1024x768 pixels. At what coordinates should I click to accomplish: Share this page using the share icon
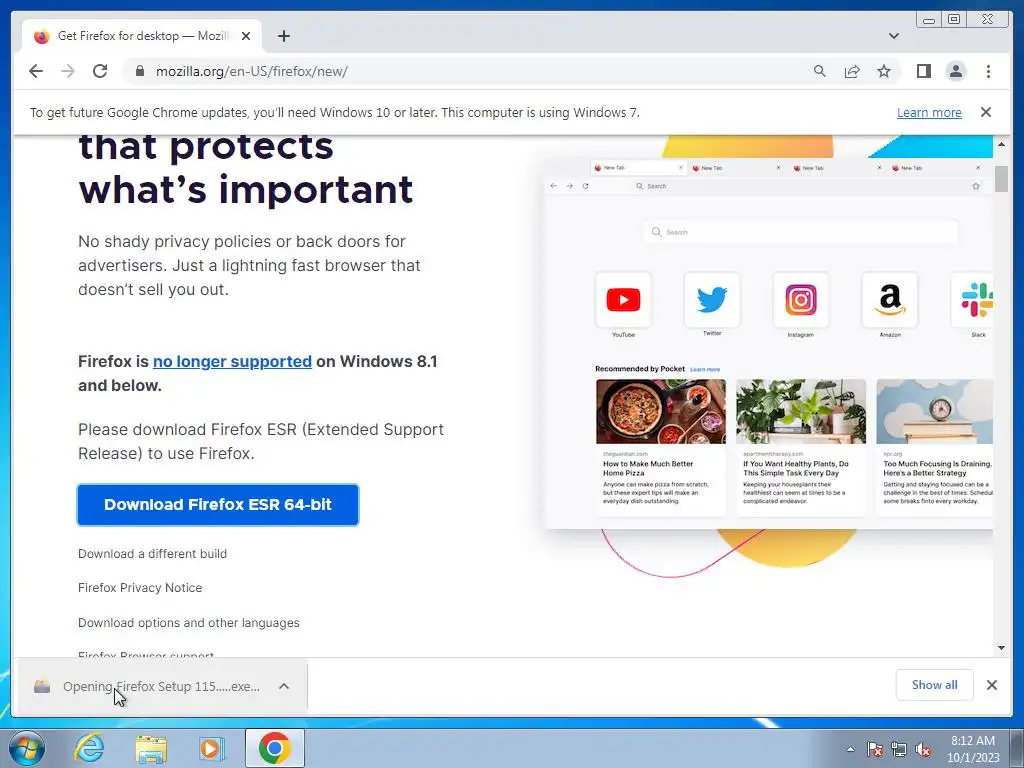852,71
